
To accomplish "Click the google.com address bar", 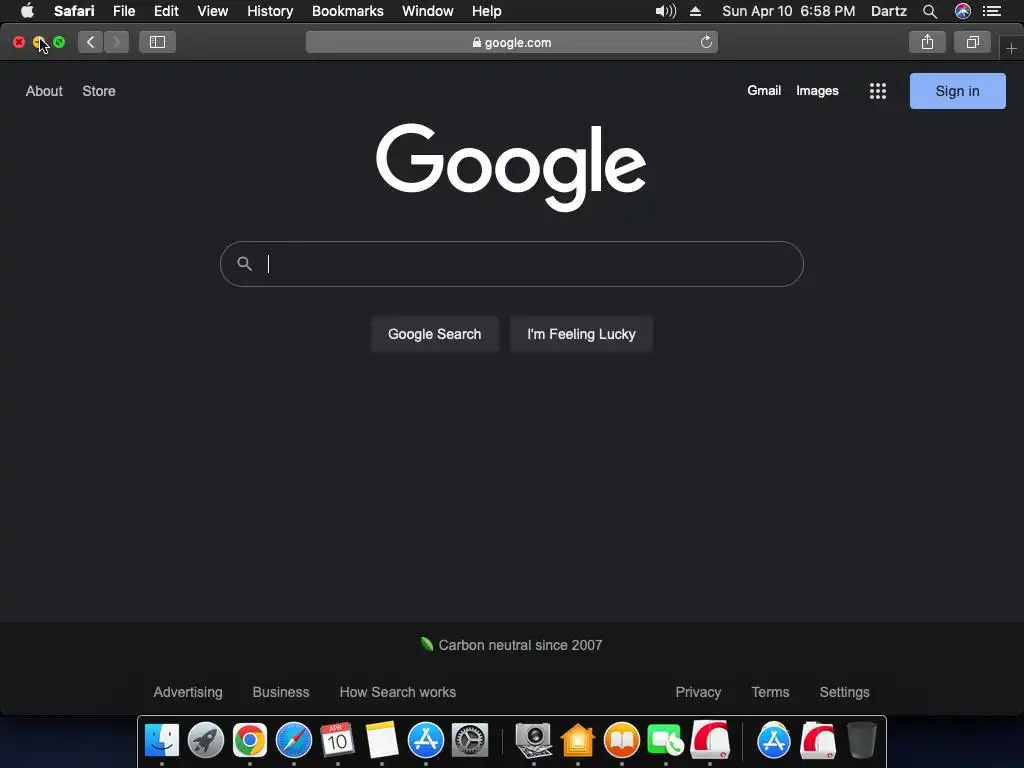I will [511, 42].
